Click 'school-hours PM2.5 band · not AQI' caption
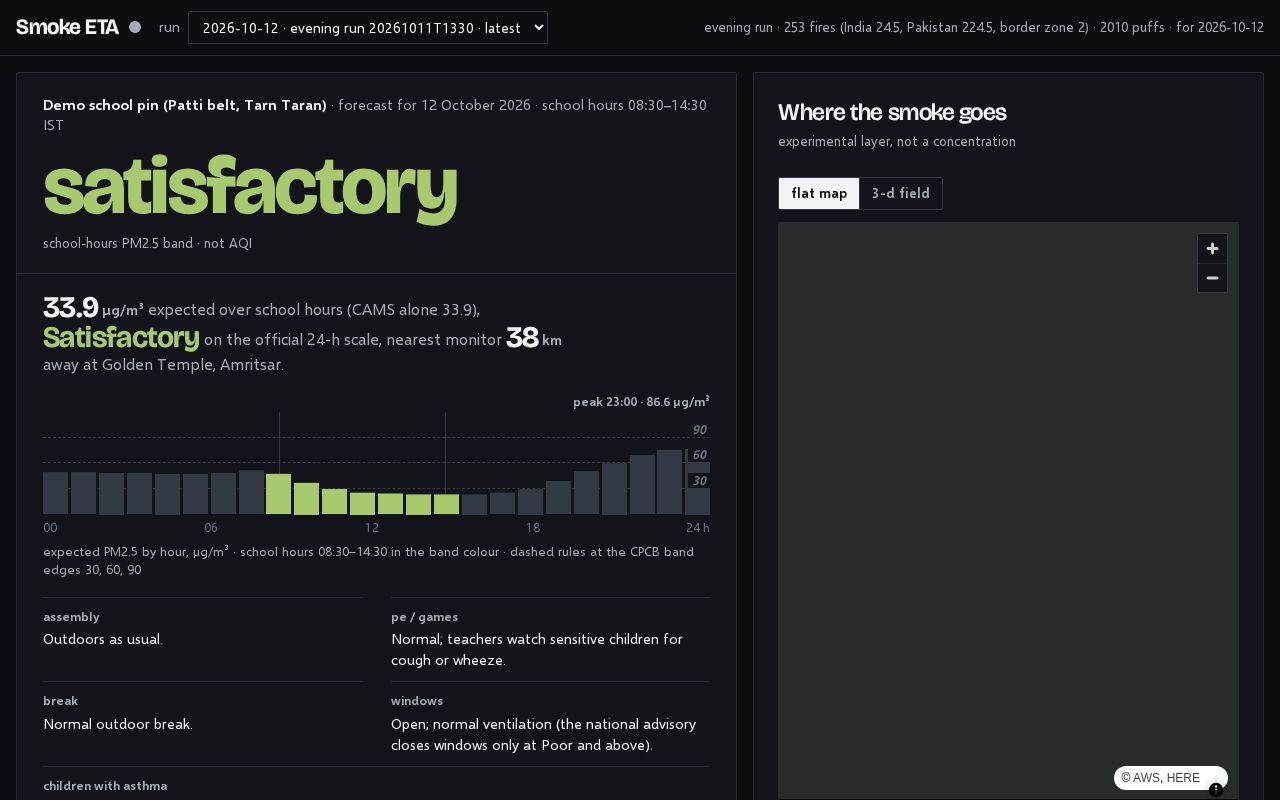Viewport: 1280px width, 800px height. (x=147, y=244)
